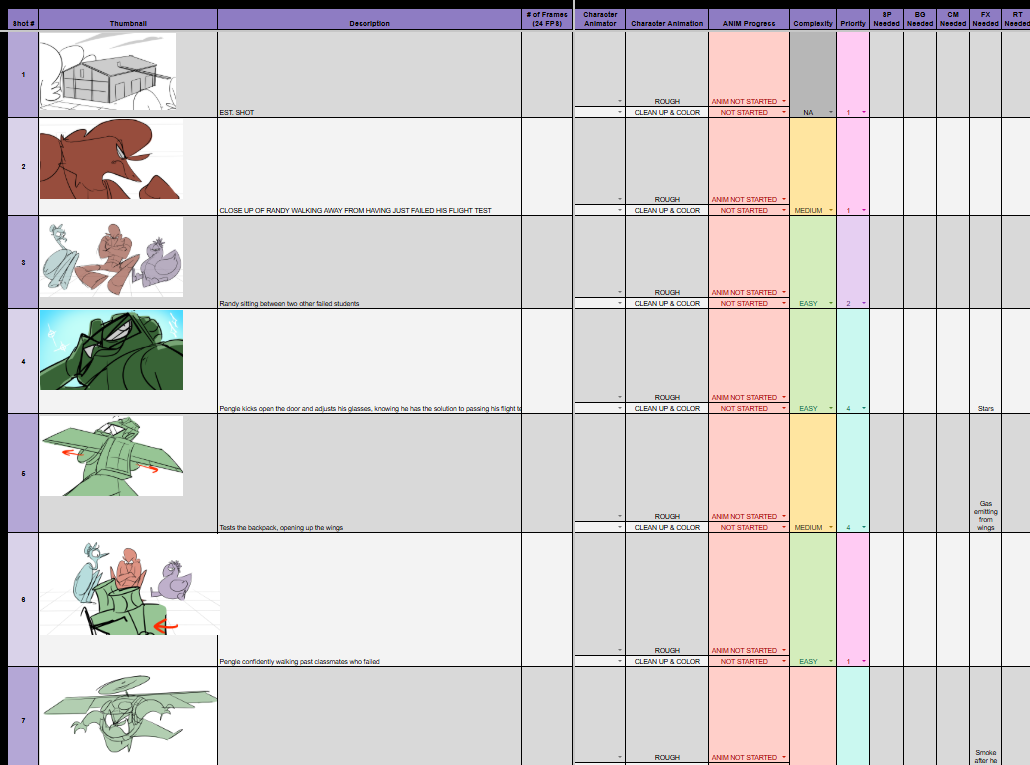This screenshot has height=765, width=1030.
Task: Click the # of Frames column header
Action: click(547, 19)
